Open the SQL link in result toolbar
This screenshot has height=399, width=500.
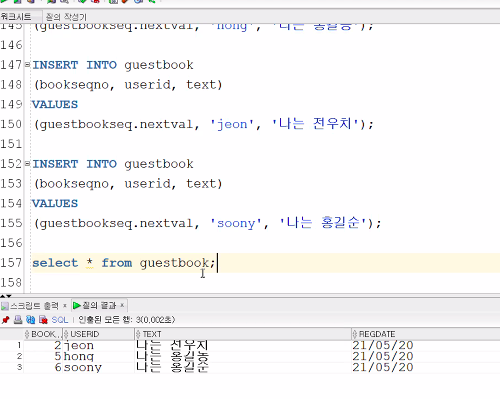point(60,320)
